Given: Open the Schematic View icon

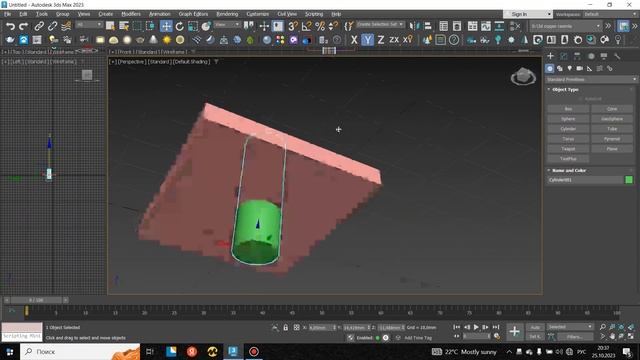Looking at the screenshot, I should [x=499, y=26].
